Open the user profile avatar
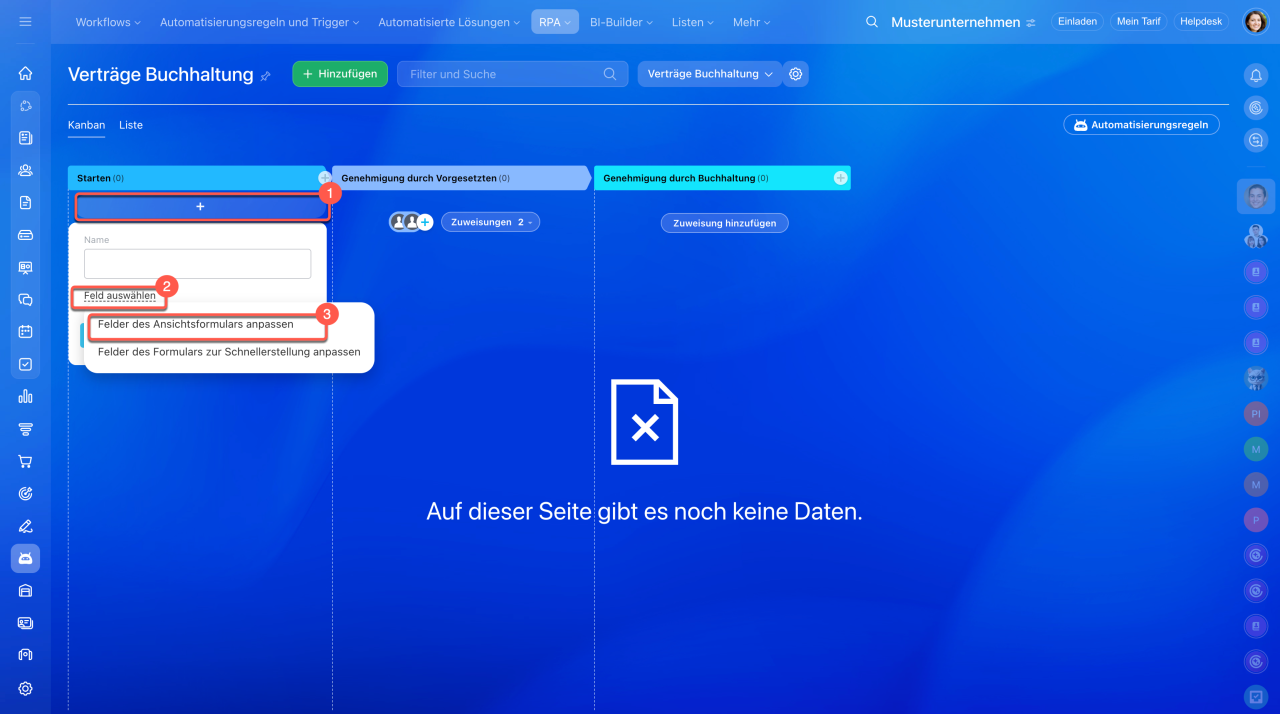This screenshot has width=1280, height=714. pyautogui.click(x=1255, y=22)
